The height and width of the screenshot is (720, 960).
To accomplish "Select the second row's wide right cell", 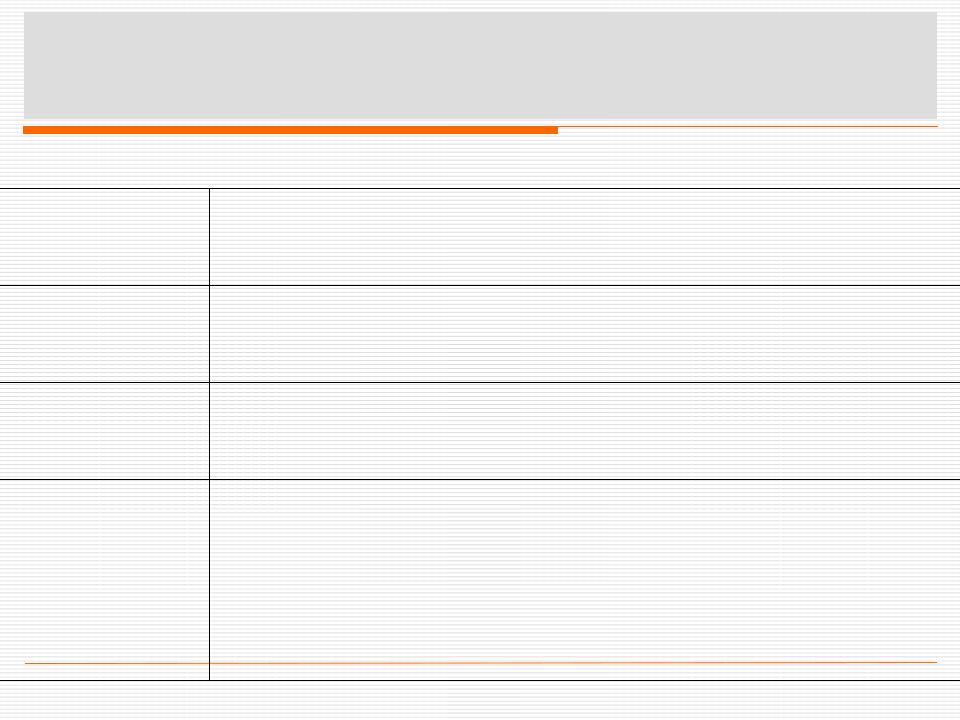I will coord(585,334).
